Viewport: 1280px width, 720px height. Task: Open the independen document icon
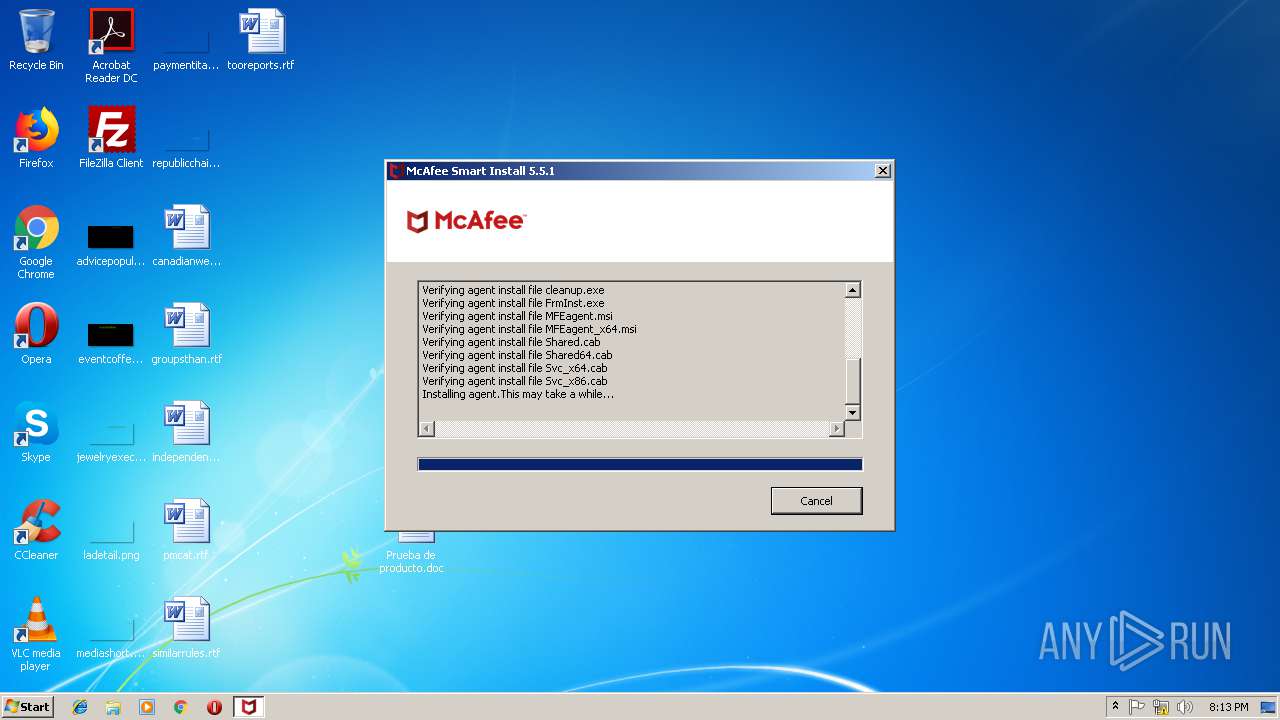186,432
